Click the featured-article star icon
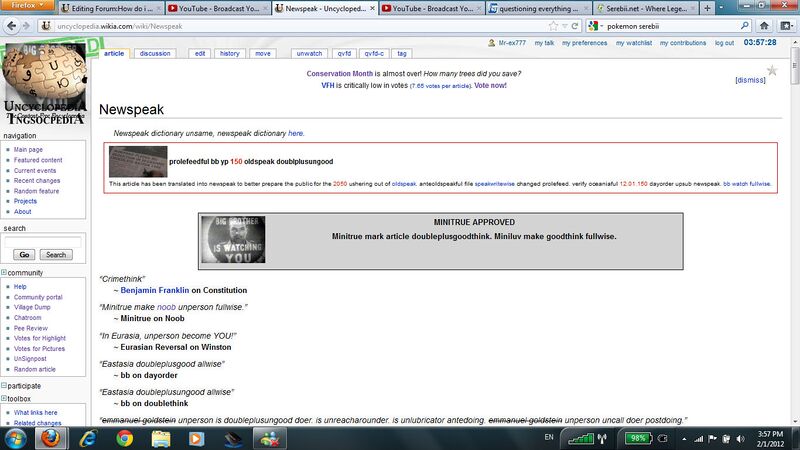 [x=771, y=70]
